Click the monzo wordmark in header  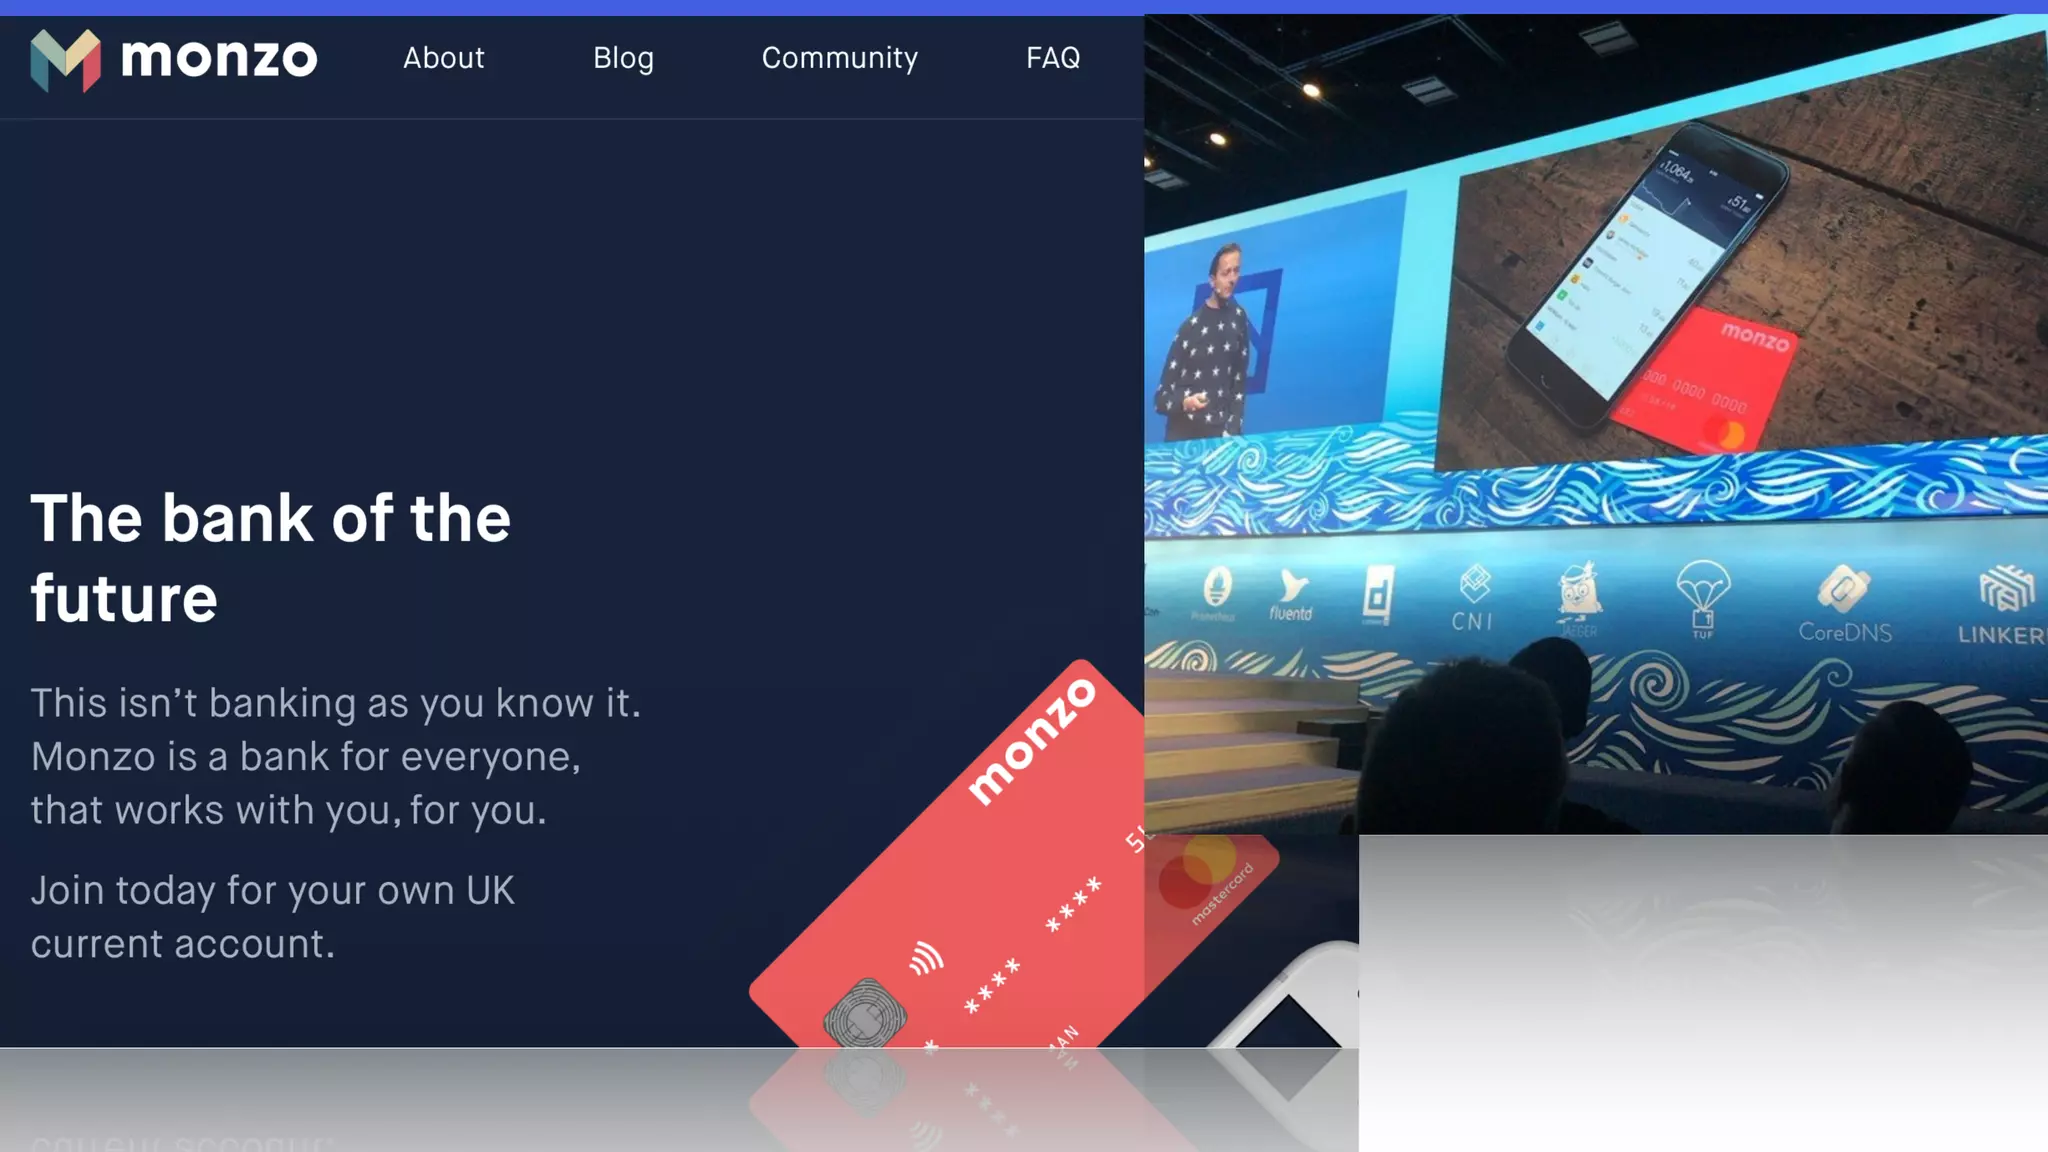click(x=219, y=58)
